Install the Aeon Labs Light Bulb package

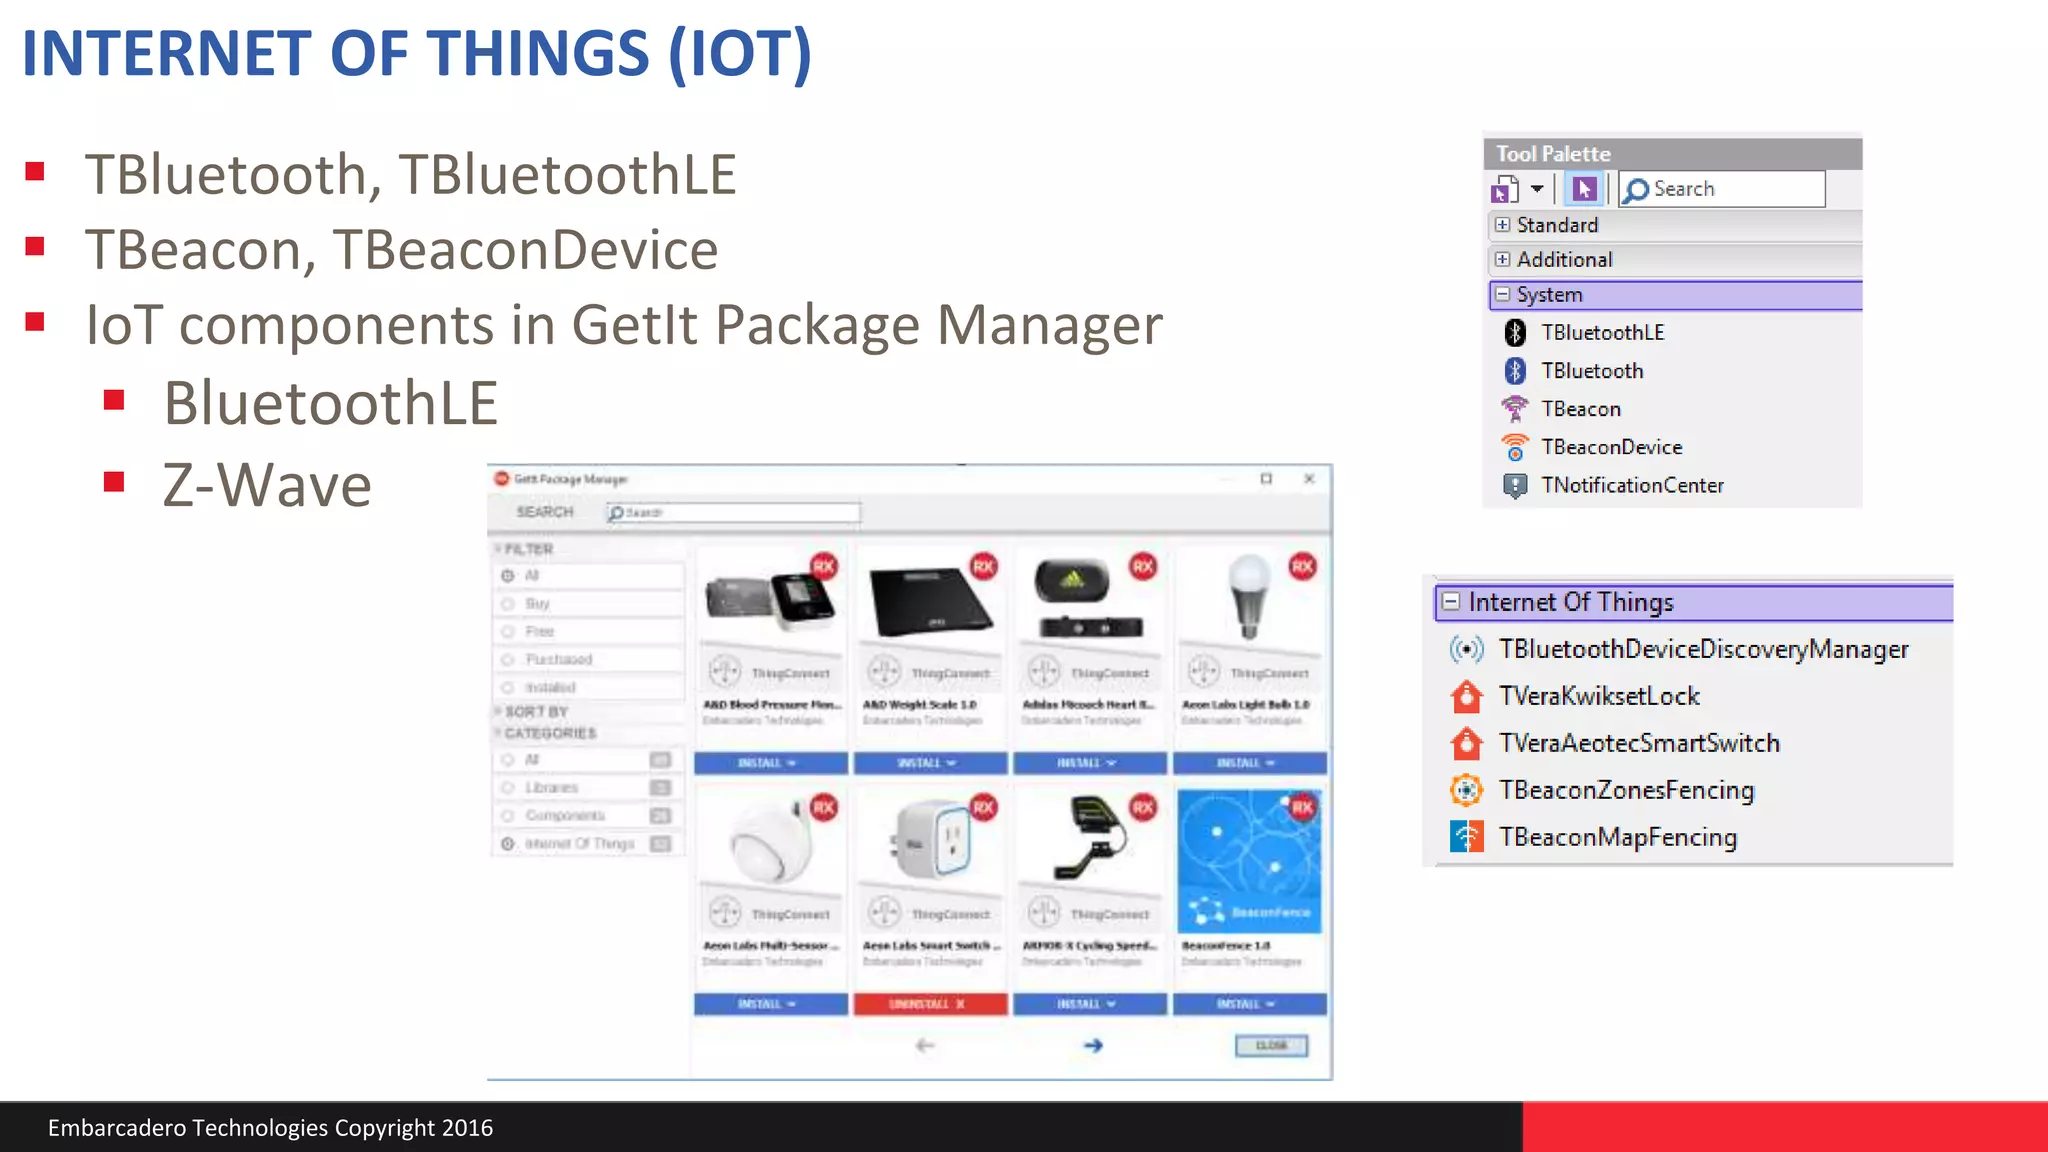click(x=1250, y=763)
